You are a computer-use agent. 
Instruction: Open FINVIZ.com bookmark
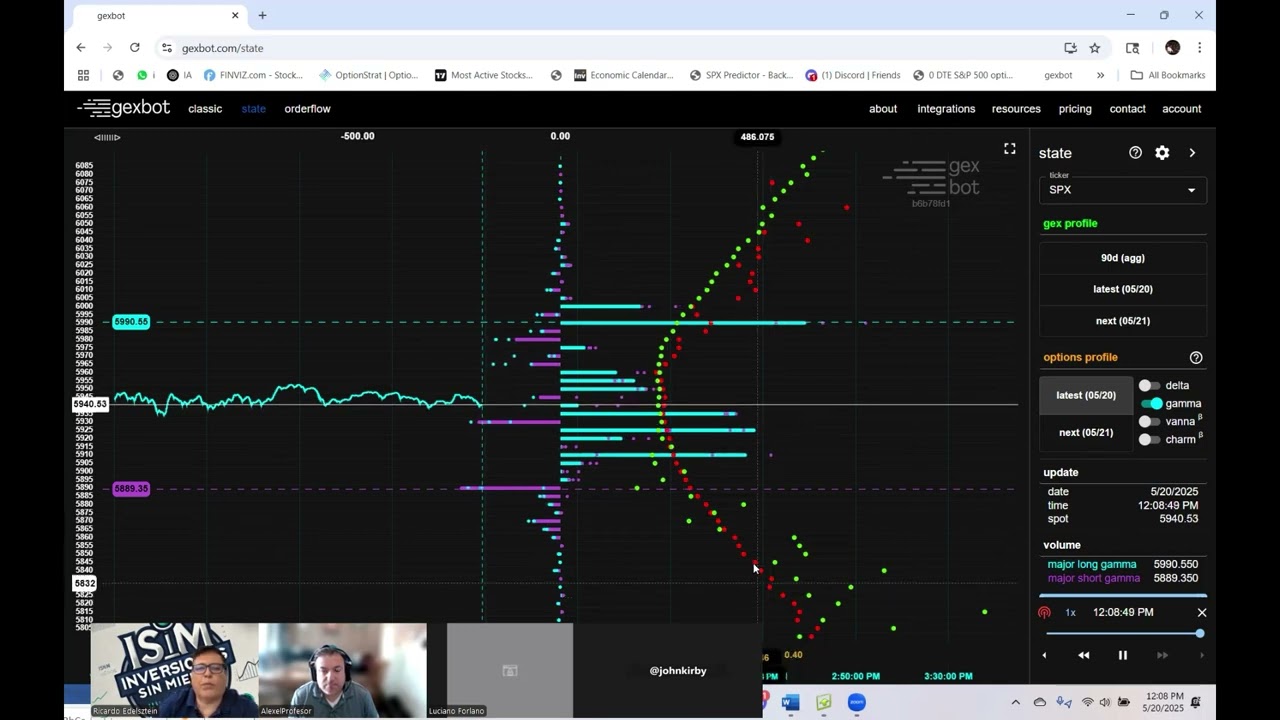pos(253,75)
